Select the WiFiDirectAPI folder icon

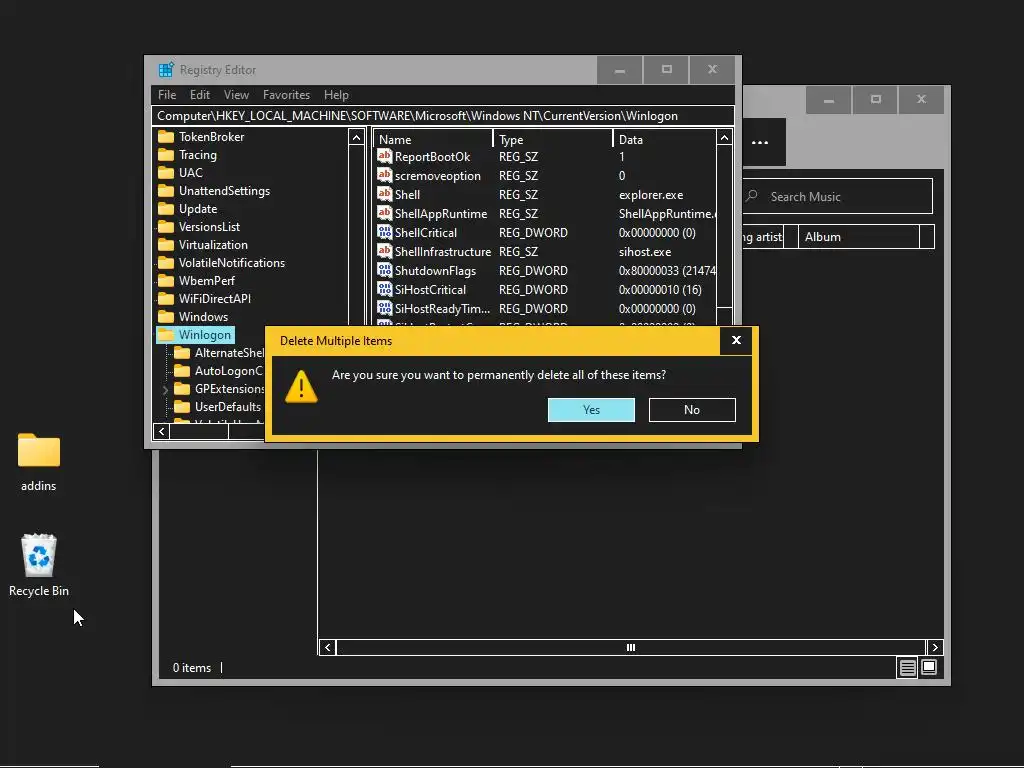pyautogui.click(x=167, y=298)
